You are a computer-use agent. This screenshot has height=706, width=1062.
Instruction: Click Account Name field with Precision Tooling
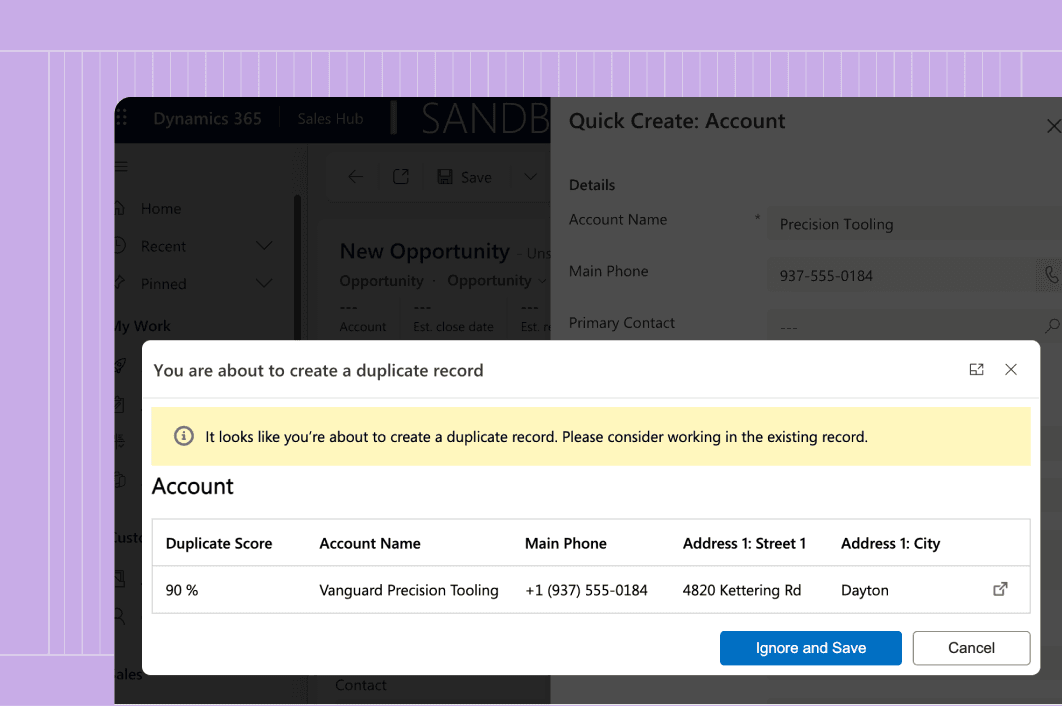tap(914, 224)
